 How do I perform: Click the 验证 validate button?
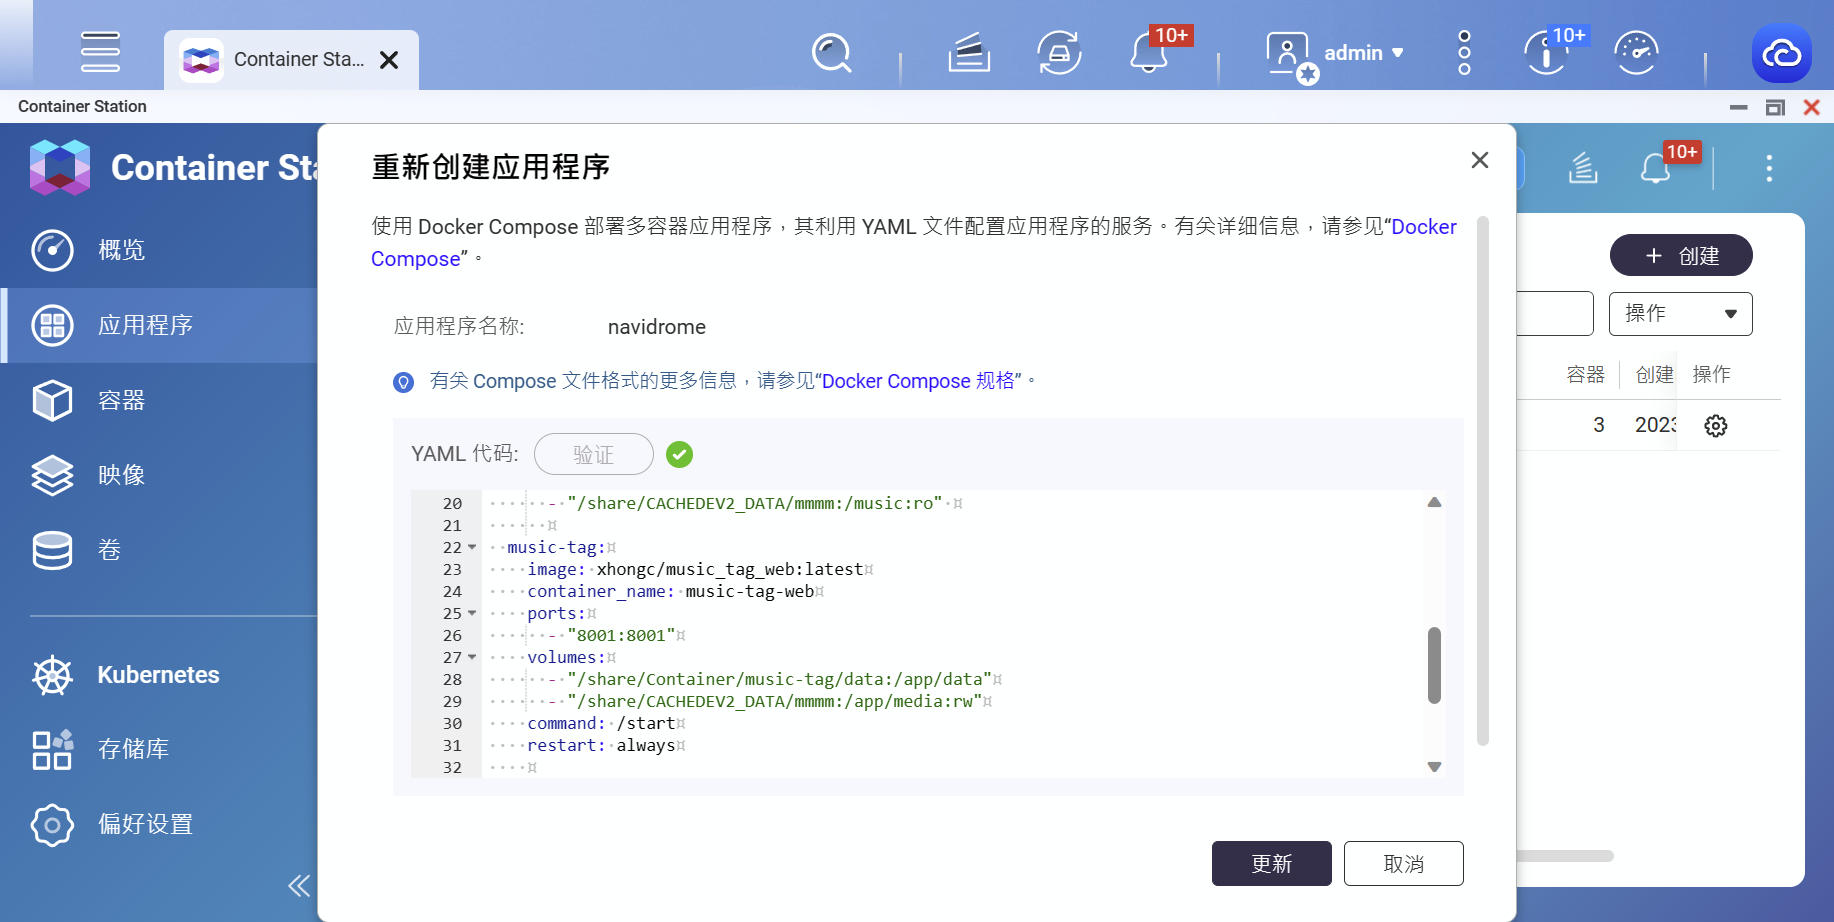(594, 454)
